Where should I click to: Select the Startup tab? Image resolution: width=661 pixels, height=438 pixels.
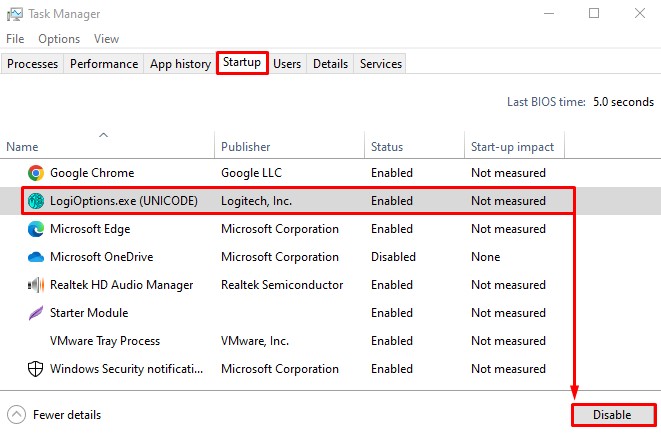[x=242, y=62]
